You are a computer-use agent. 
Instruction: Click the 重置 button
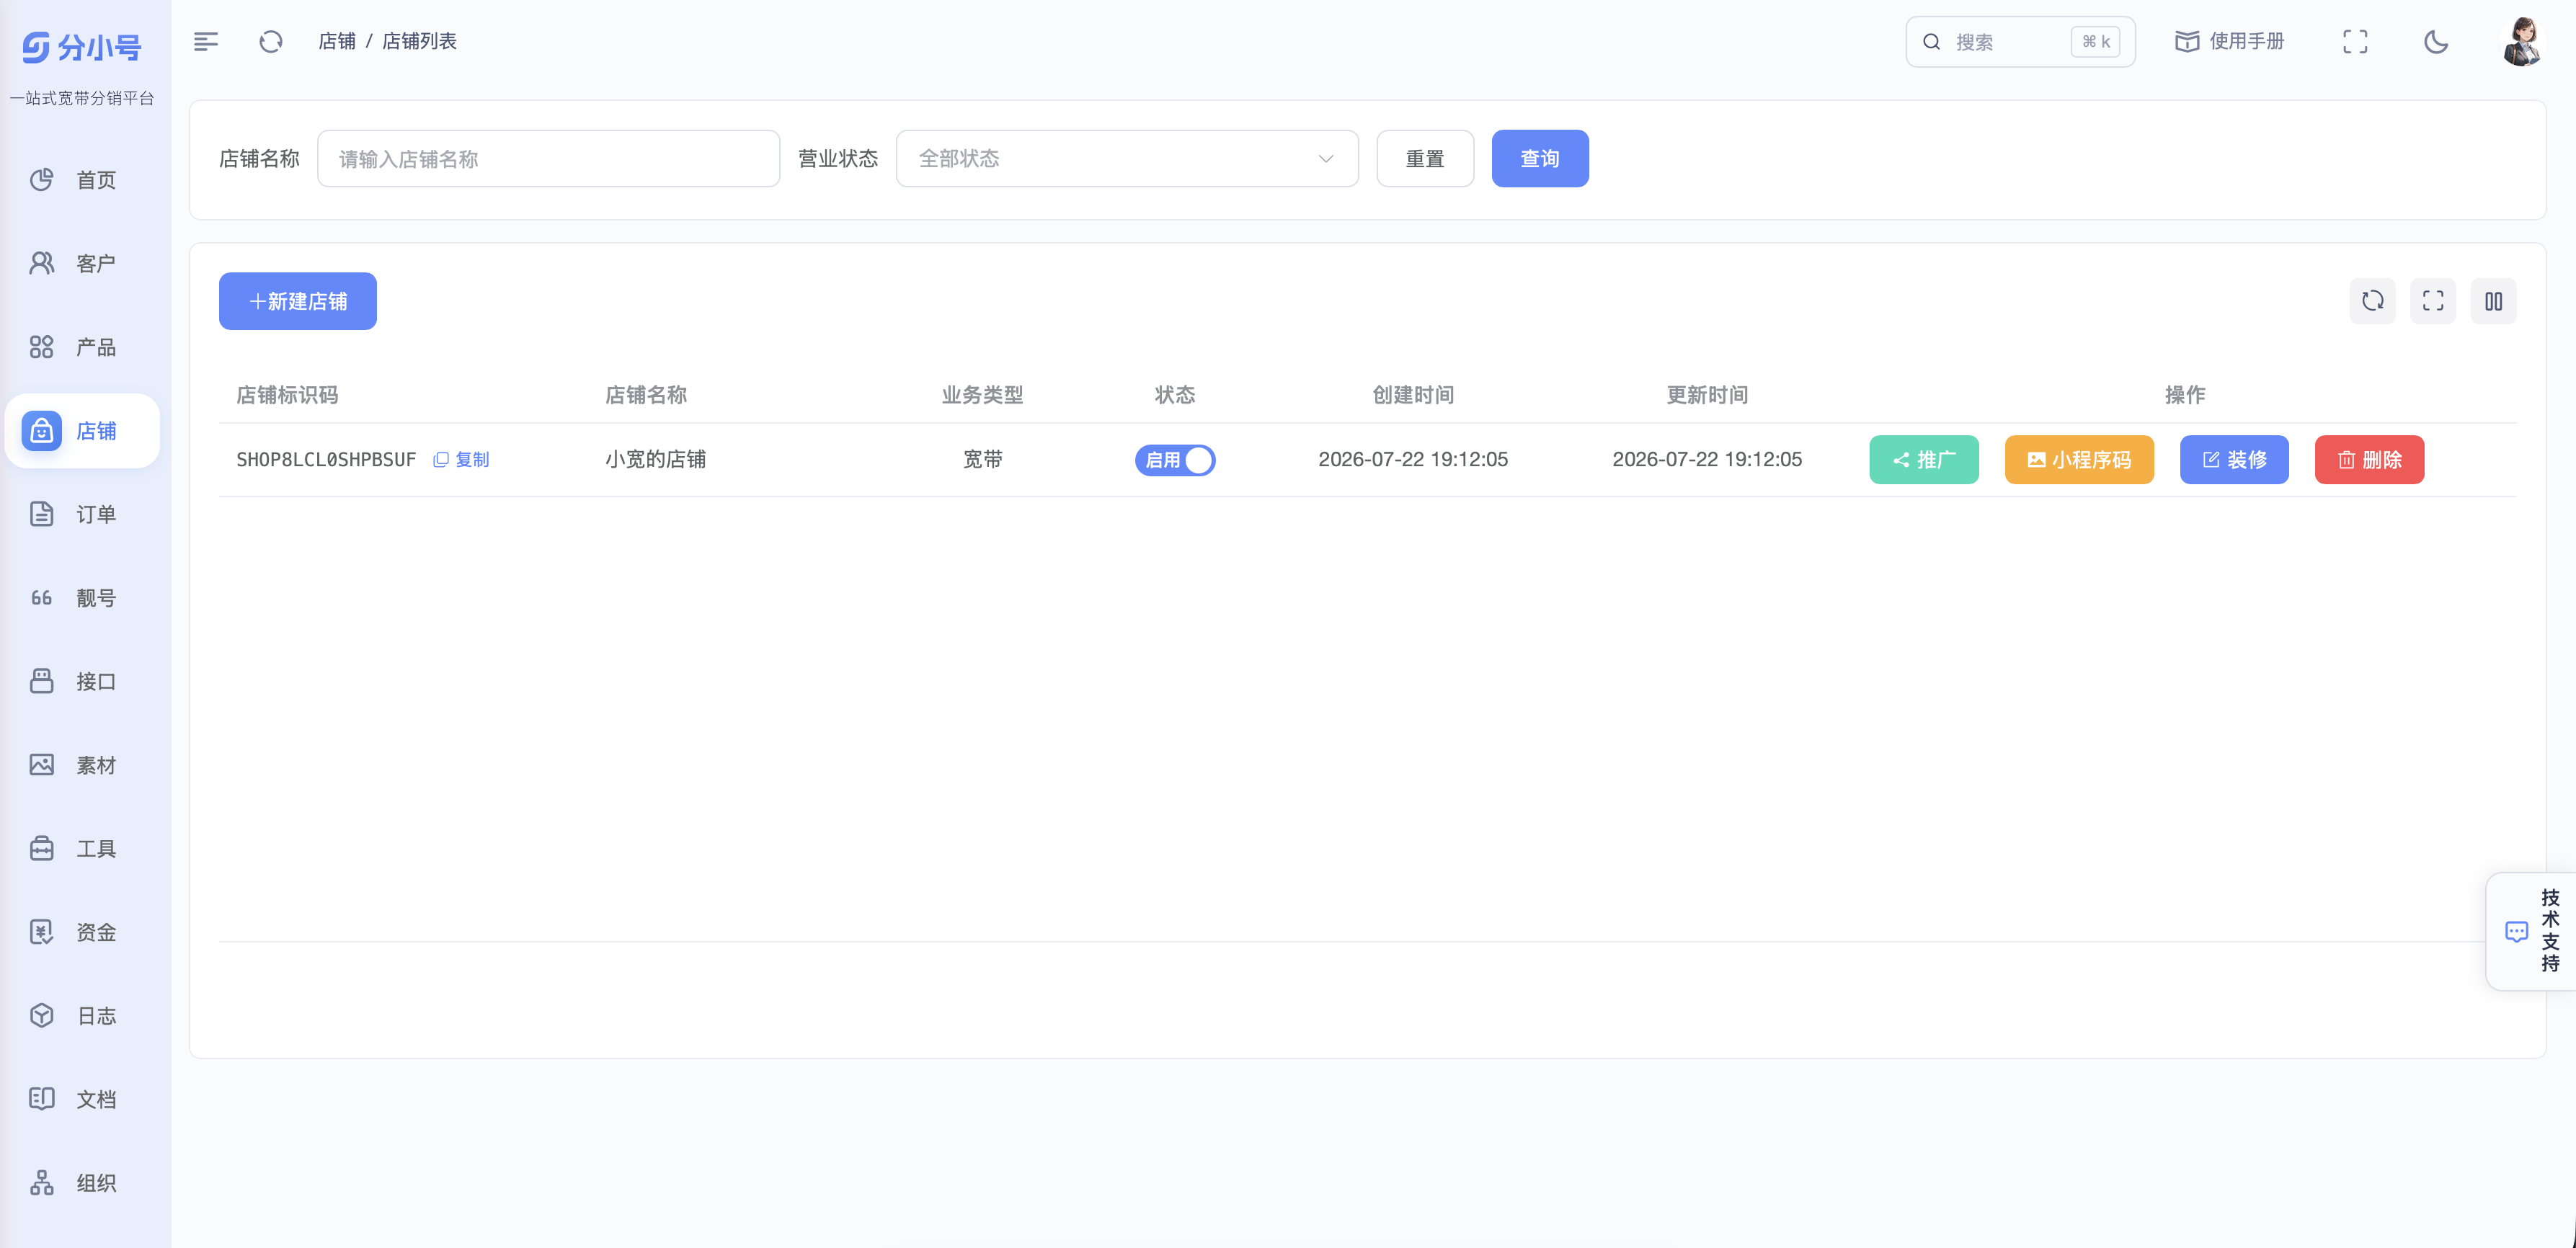coord(1425,158)
